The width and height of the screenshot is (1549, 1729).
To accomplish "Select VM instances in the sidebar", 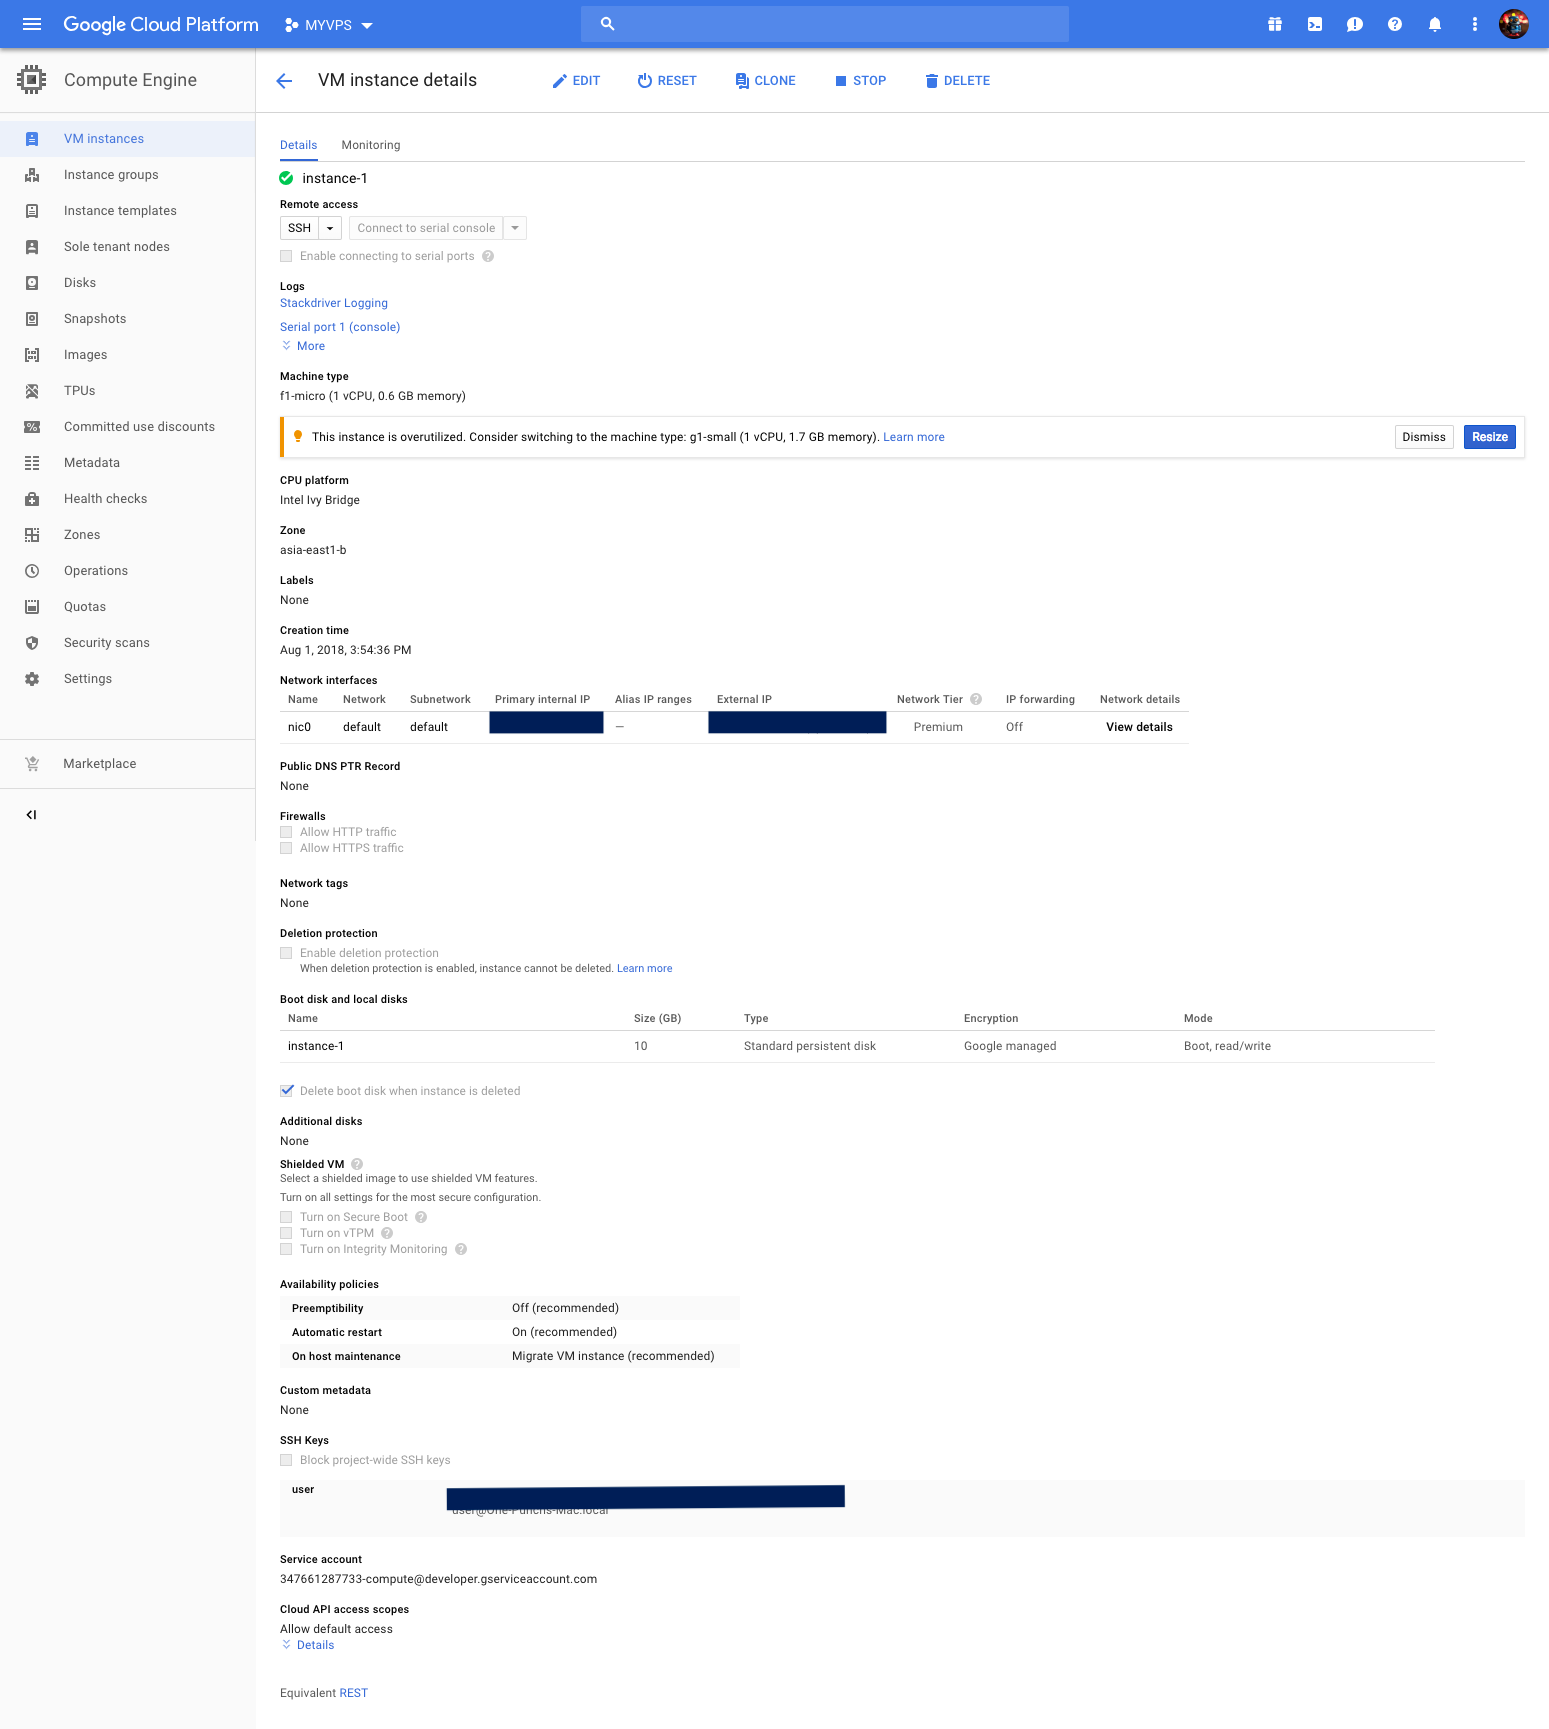I will point(127,139).
